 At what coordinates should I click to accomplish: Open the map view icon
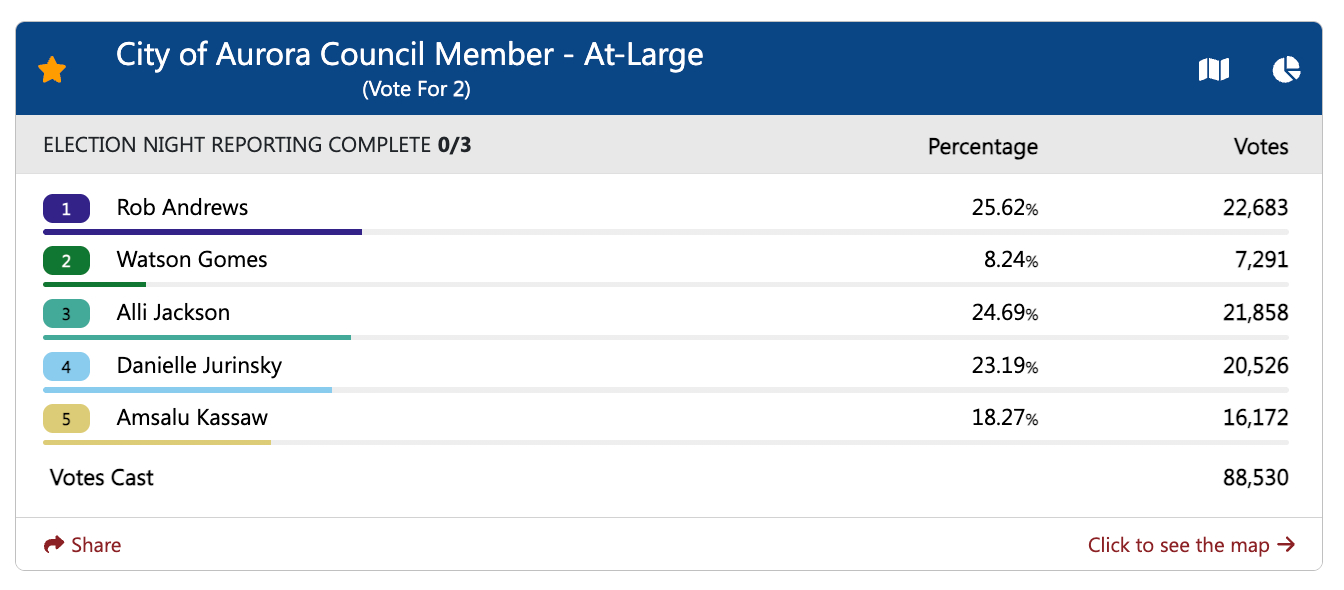click(1214, 69)
